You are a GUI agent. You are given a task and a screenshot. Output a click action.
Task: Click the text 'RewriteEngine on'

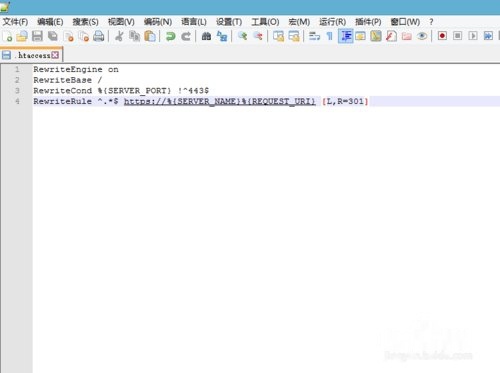point(76,70)
